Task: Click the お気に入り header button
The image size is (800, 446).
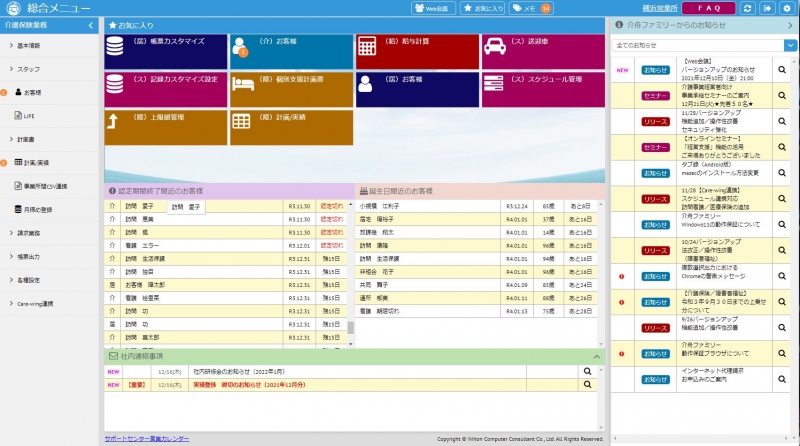Action: tap(483, 8)
